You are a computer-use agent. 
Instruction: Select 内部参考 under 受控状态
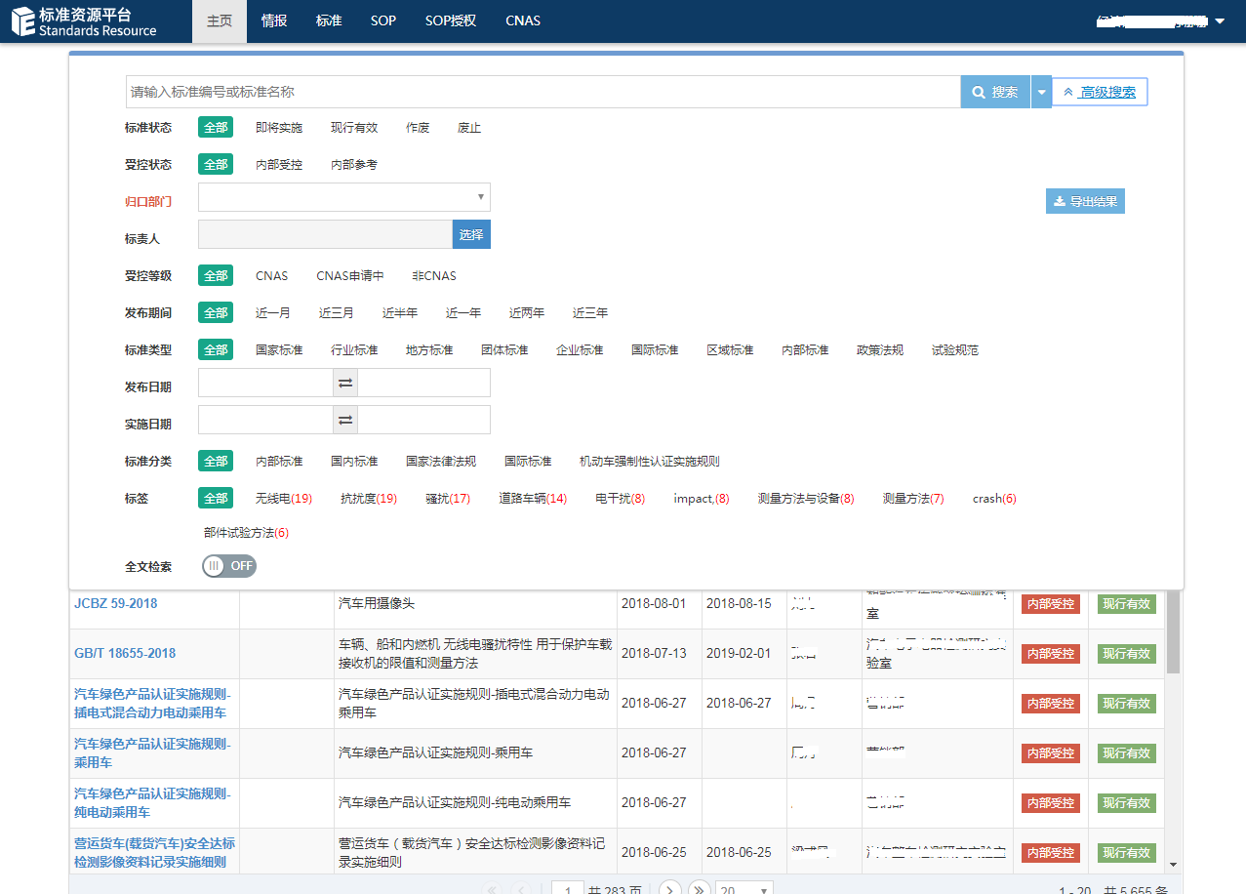[354, 164]
